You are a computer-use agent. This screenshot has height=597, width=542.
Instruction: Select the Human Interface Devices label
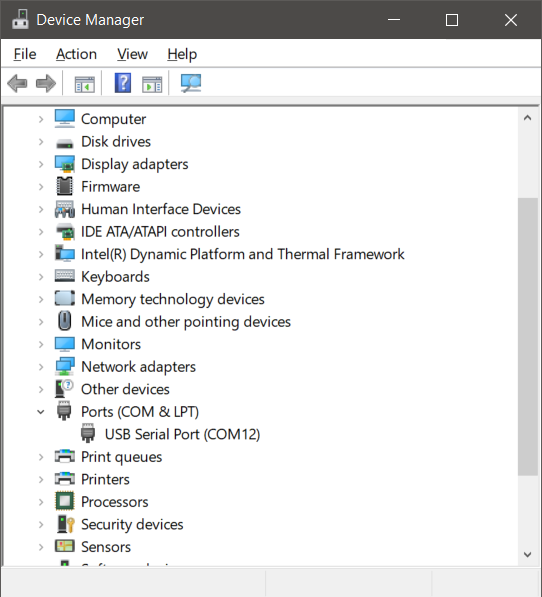tap(161, 209)
